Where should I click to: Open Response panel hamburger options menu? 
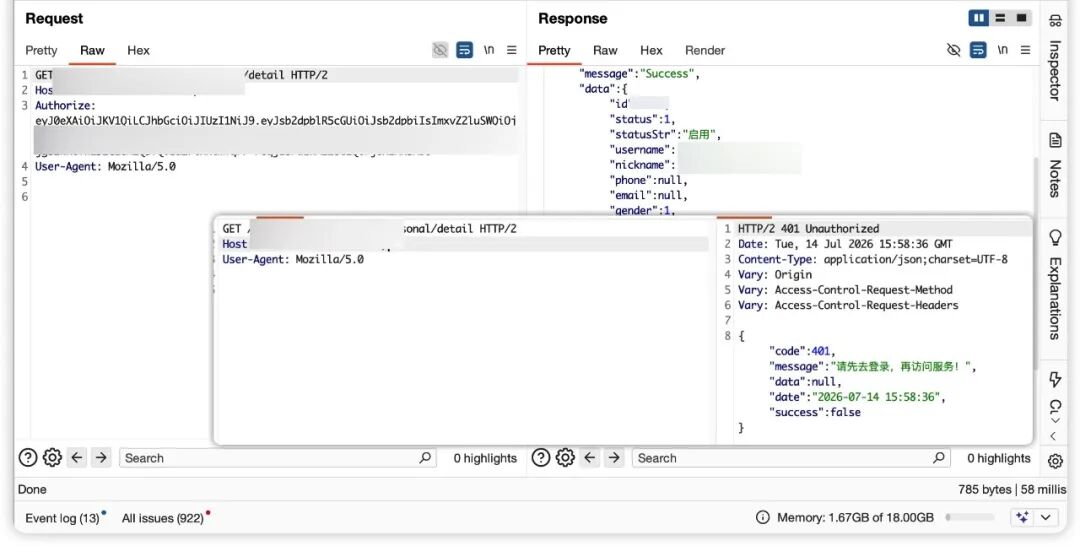click(1026, 50)
